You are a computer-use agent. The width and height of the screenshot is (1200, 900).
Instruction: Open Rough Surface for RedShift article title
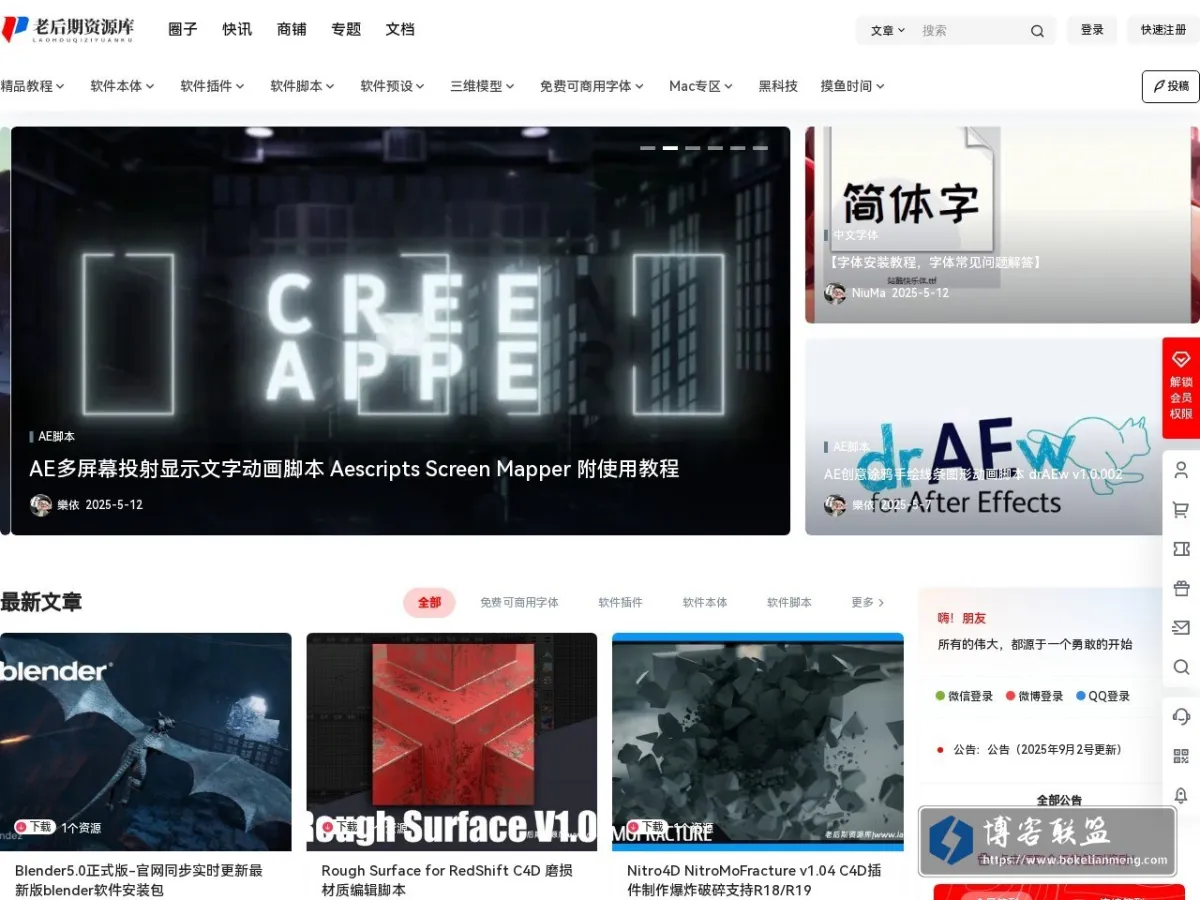tap(447, 880)
